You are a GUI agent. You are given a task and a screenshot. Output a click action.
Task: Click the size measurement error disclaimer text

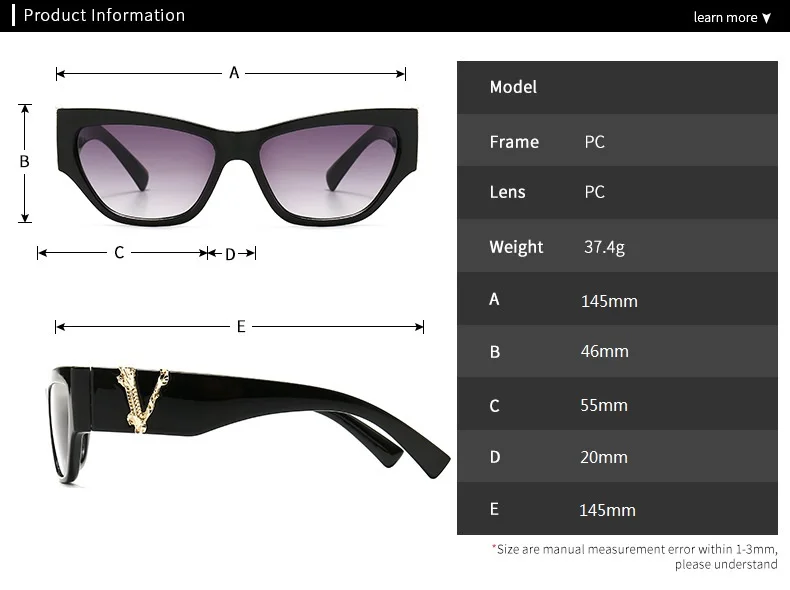[x=634, y=557]
